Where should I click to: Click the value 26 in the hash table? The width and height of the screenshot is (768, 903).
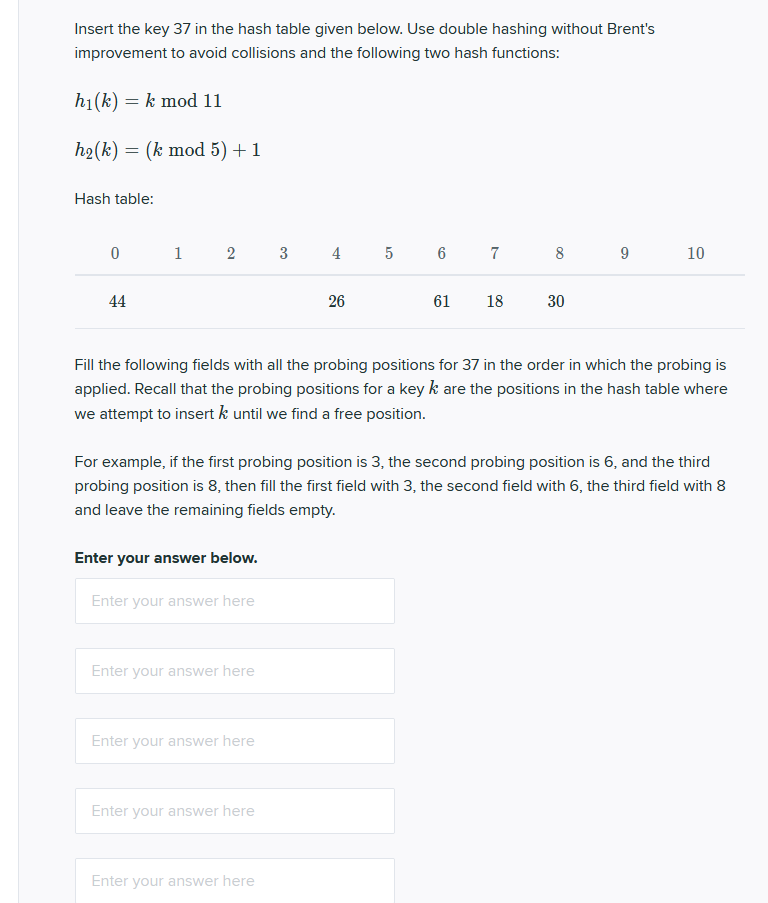point(336,301)
